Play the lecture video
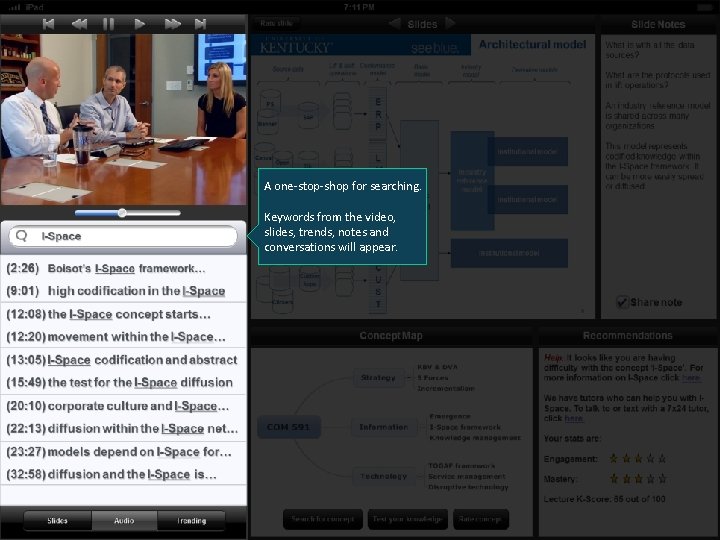The height and width of the screenshot is (540, 720). 140,24
